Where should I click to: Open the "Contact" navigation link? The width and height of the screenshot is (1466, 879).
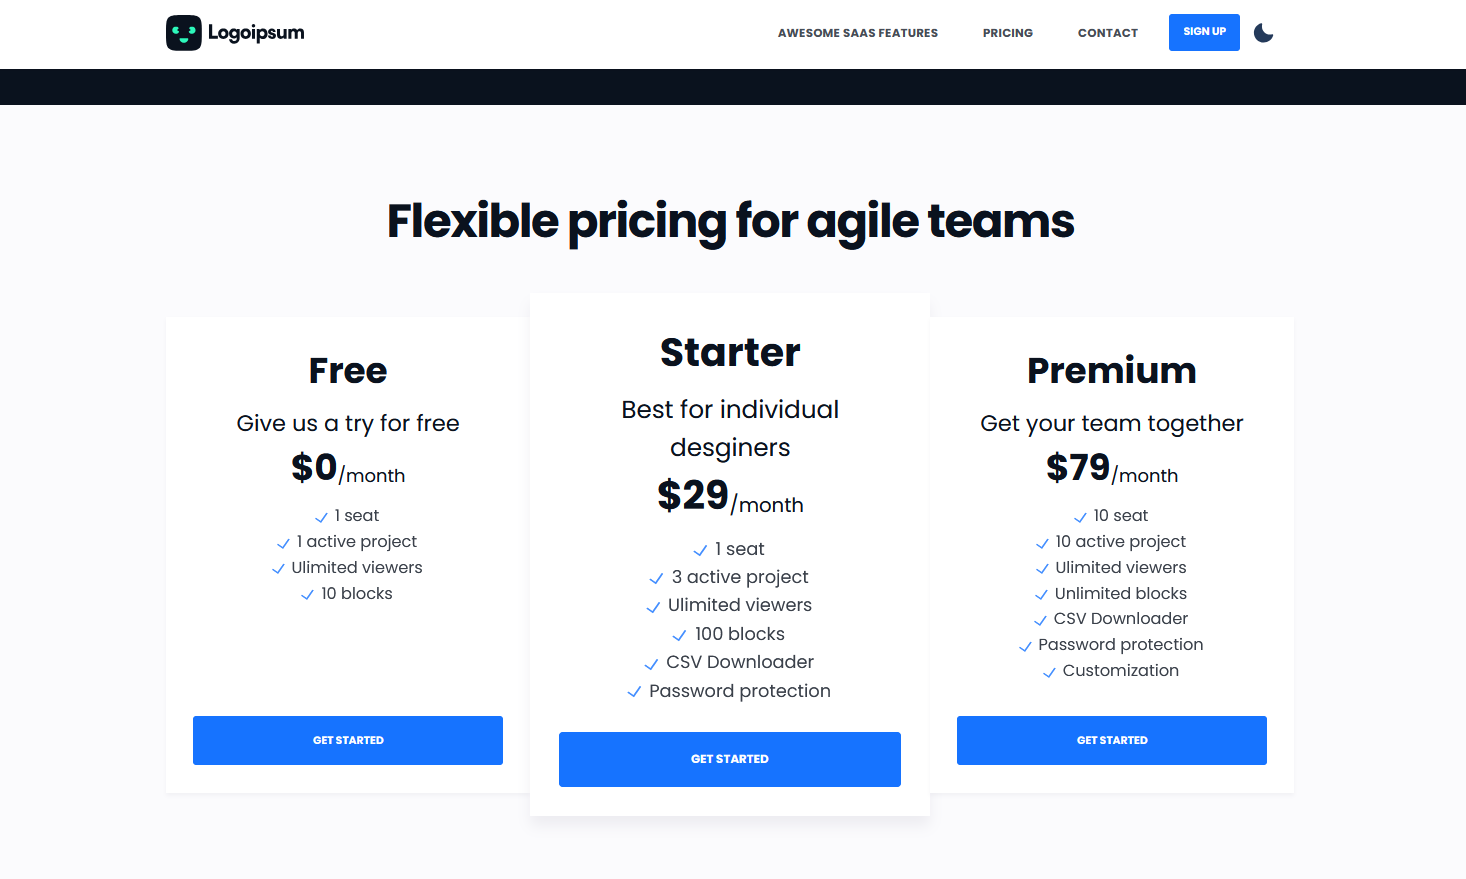(1107, 32)
